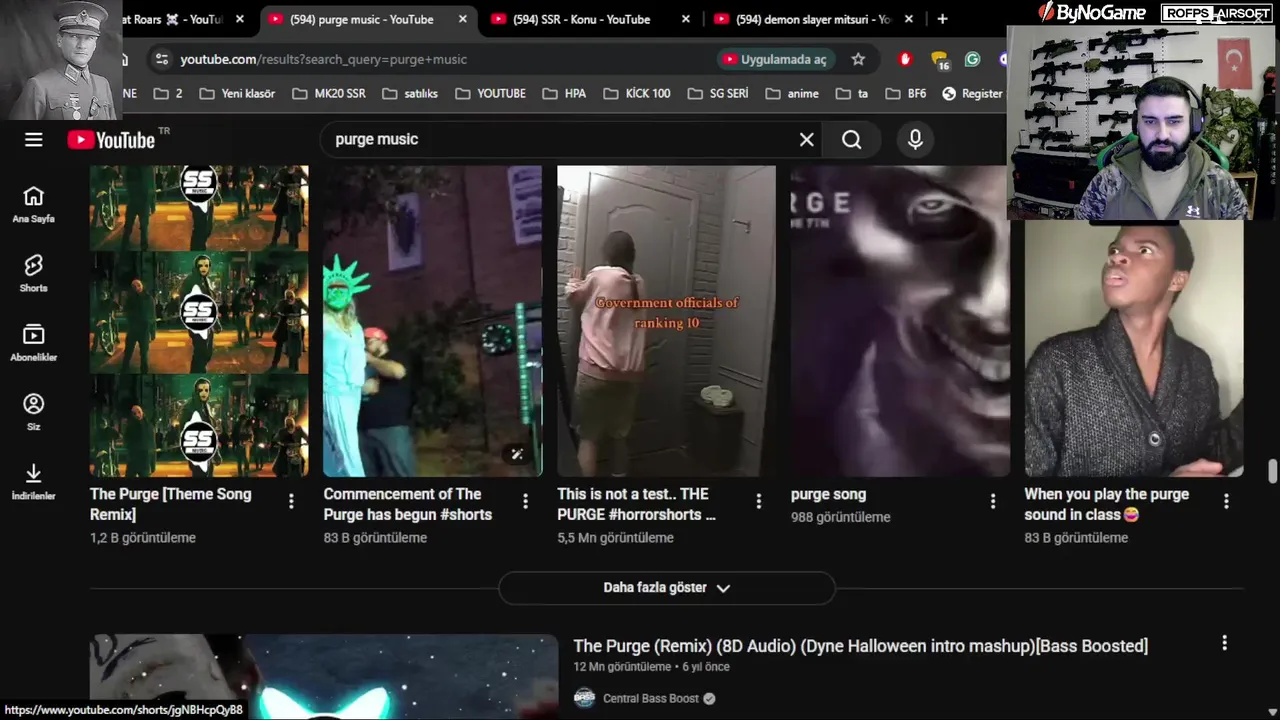
Task: Open the Siz profile section
Action: tap(34, 412)
